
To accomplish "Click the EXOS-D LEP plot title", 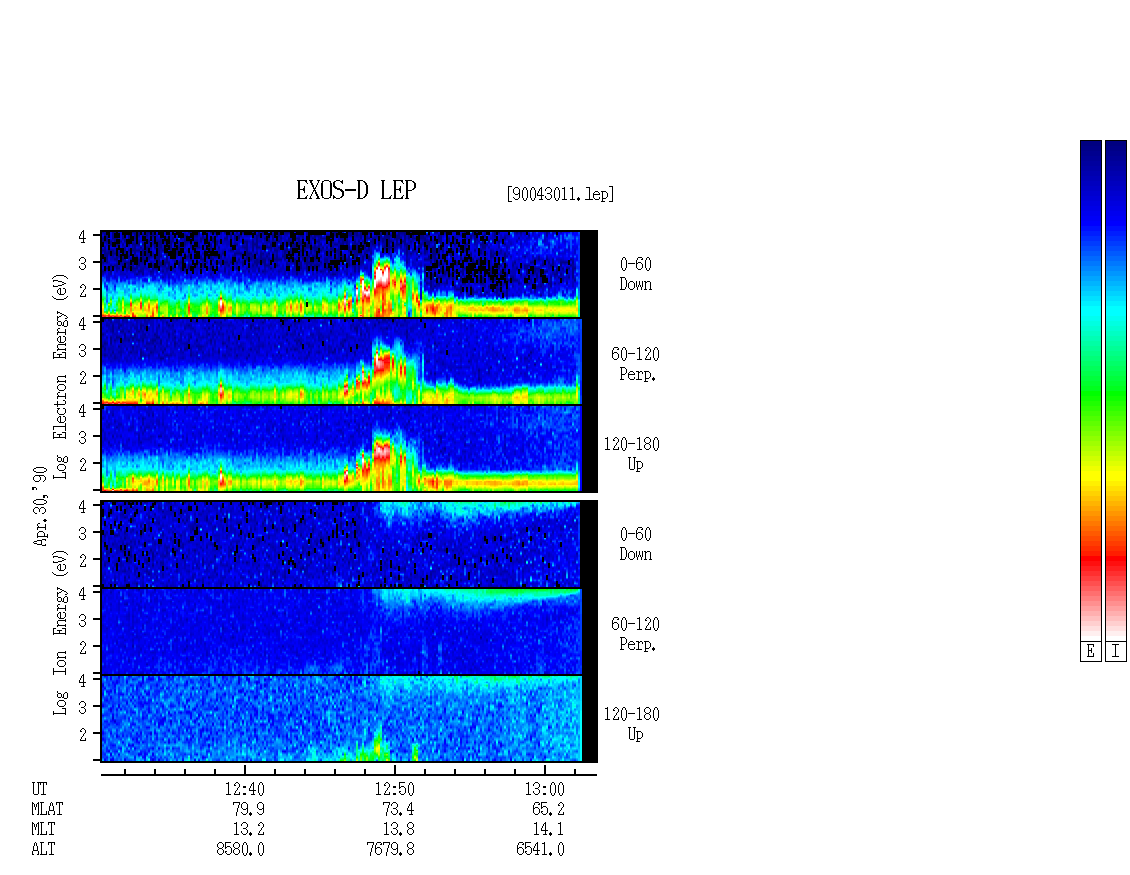I will click(x=356, y=191).
